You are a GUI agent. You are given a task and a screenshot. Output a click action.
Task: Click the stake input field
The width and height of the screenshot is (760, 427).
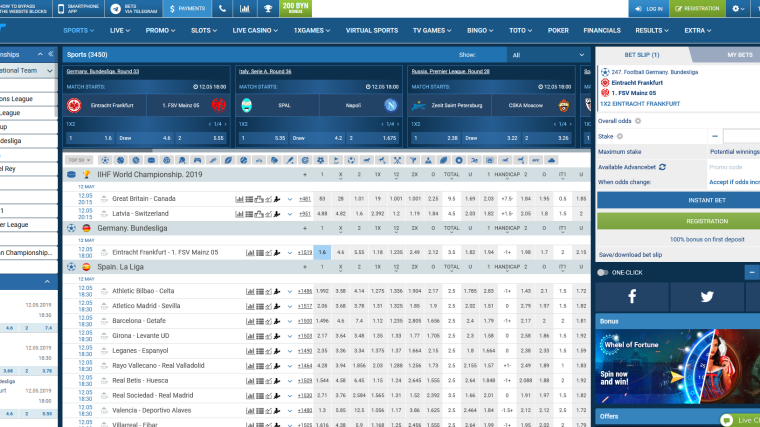tap(741, 136)
